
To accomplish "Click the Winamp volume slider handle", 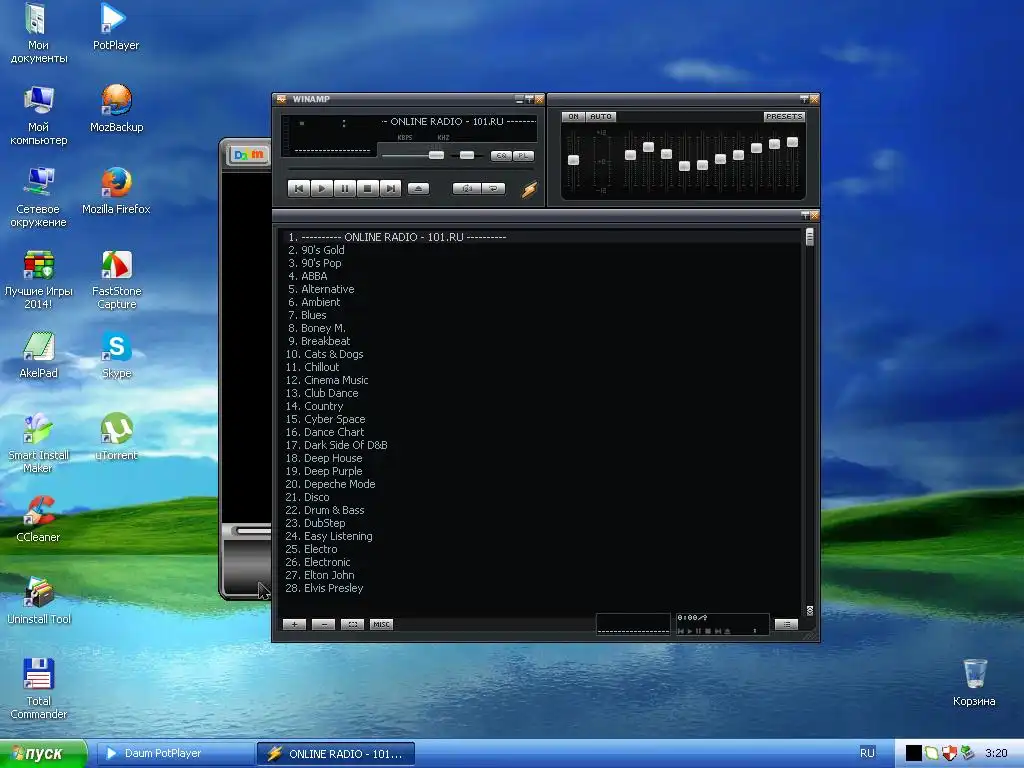I will tap(436, 155).
